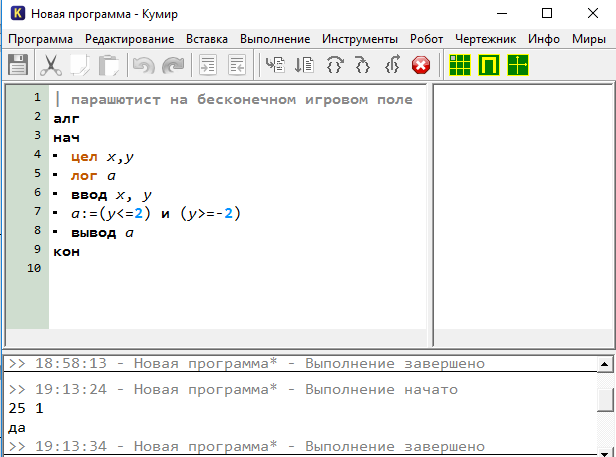616x457 pixels.
Task: Open the Миры menu
Action: 588,39
